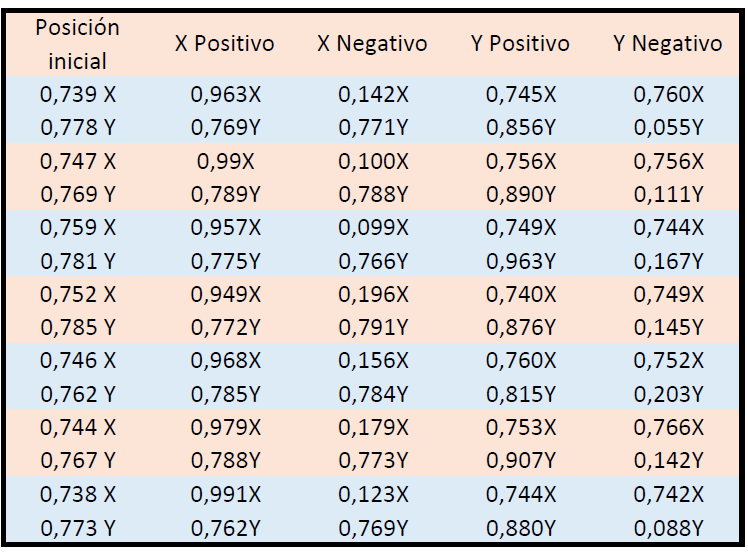This screenshot has height=552, width=748.
Task: Click the 0,957X cell
Action: click(x=225, y=228)
